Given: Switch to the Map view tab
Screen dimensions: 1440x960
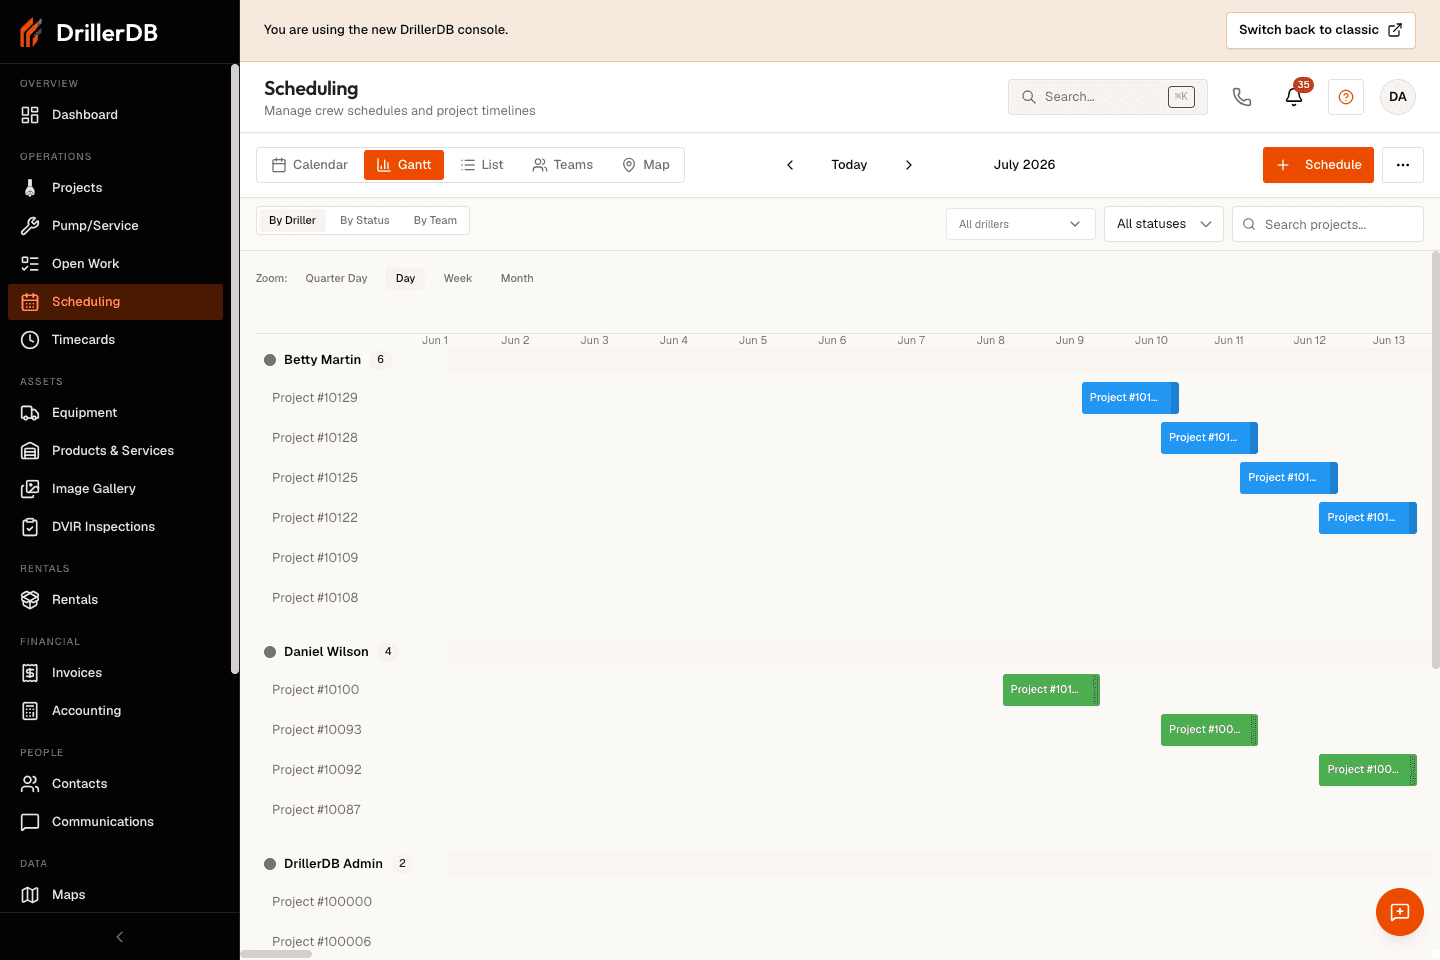Looking at the screenshot, I should point(646,165).
